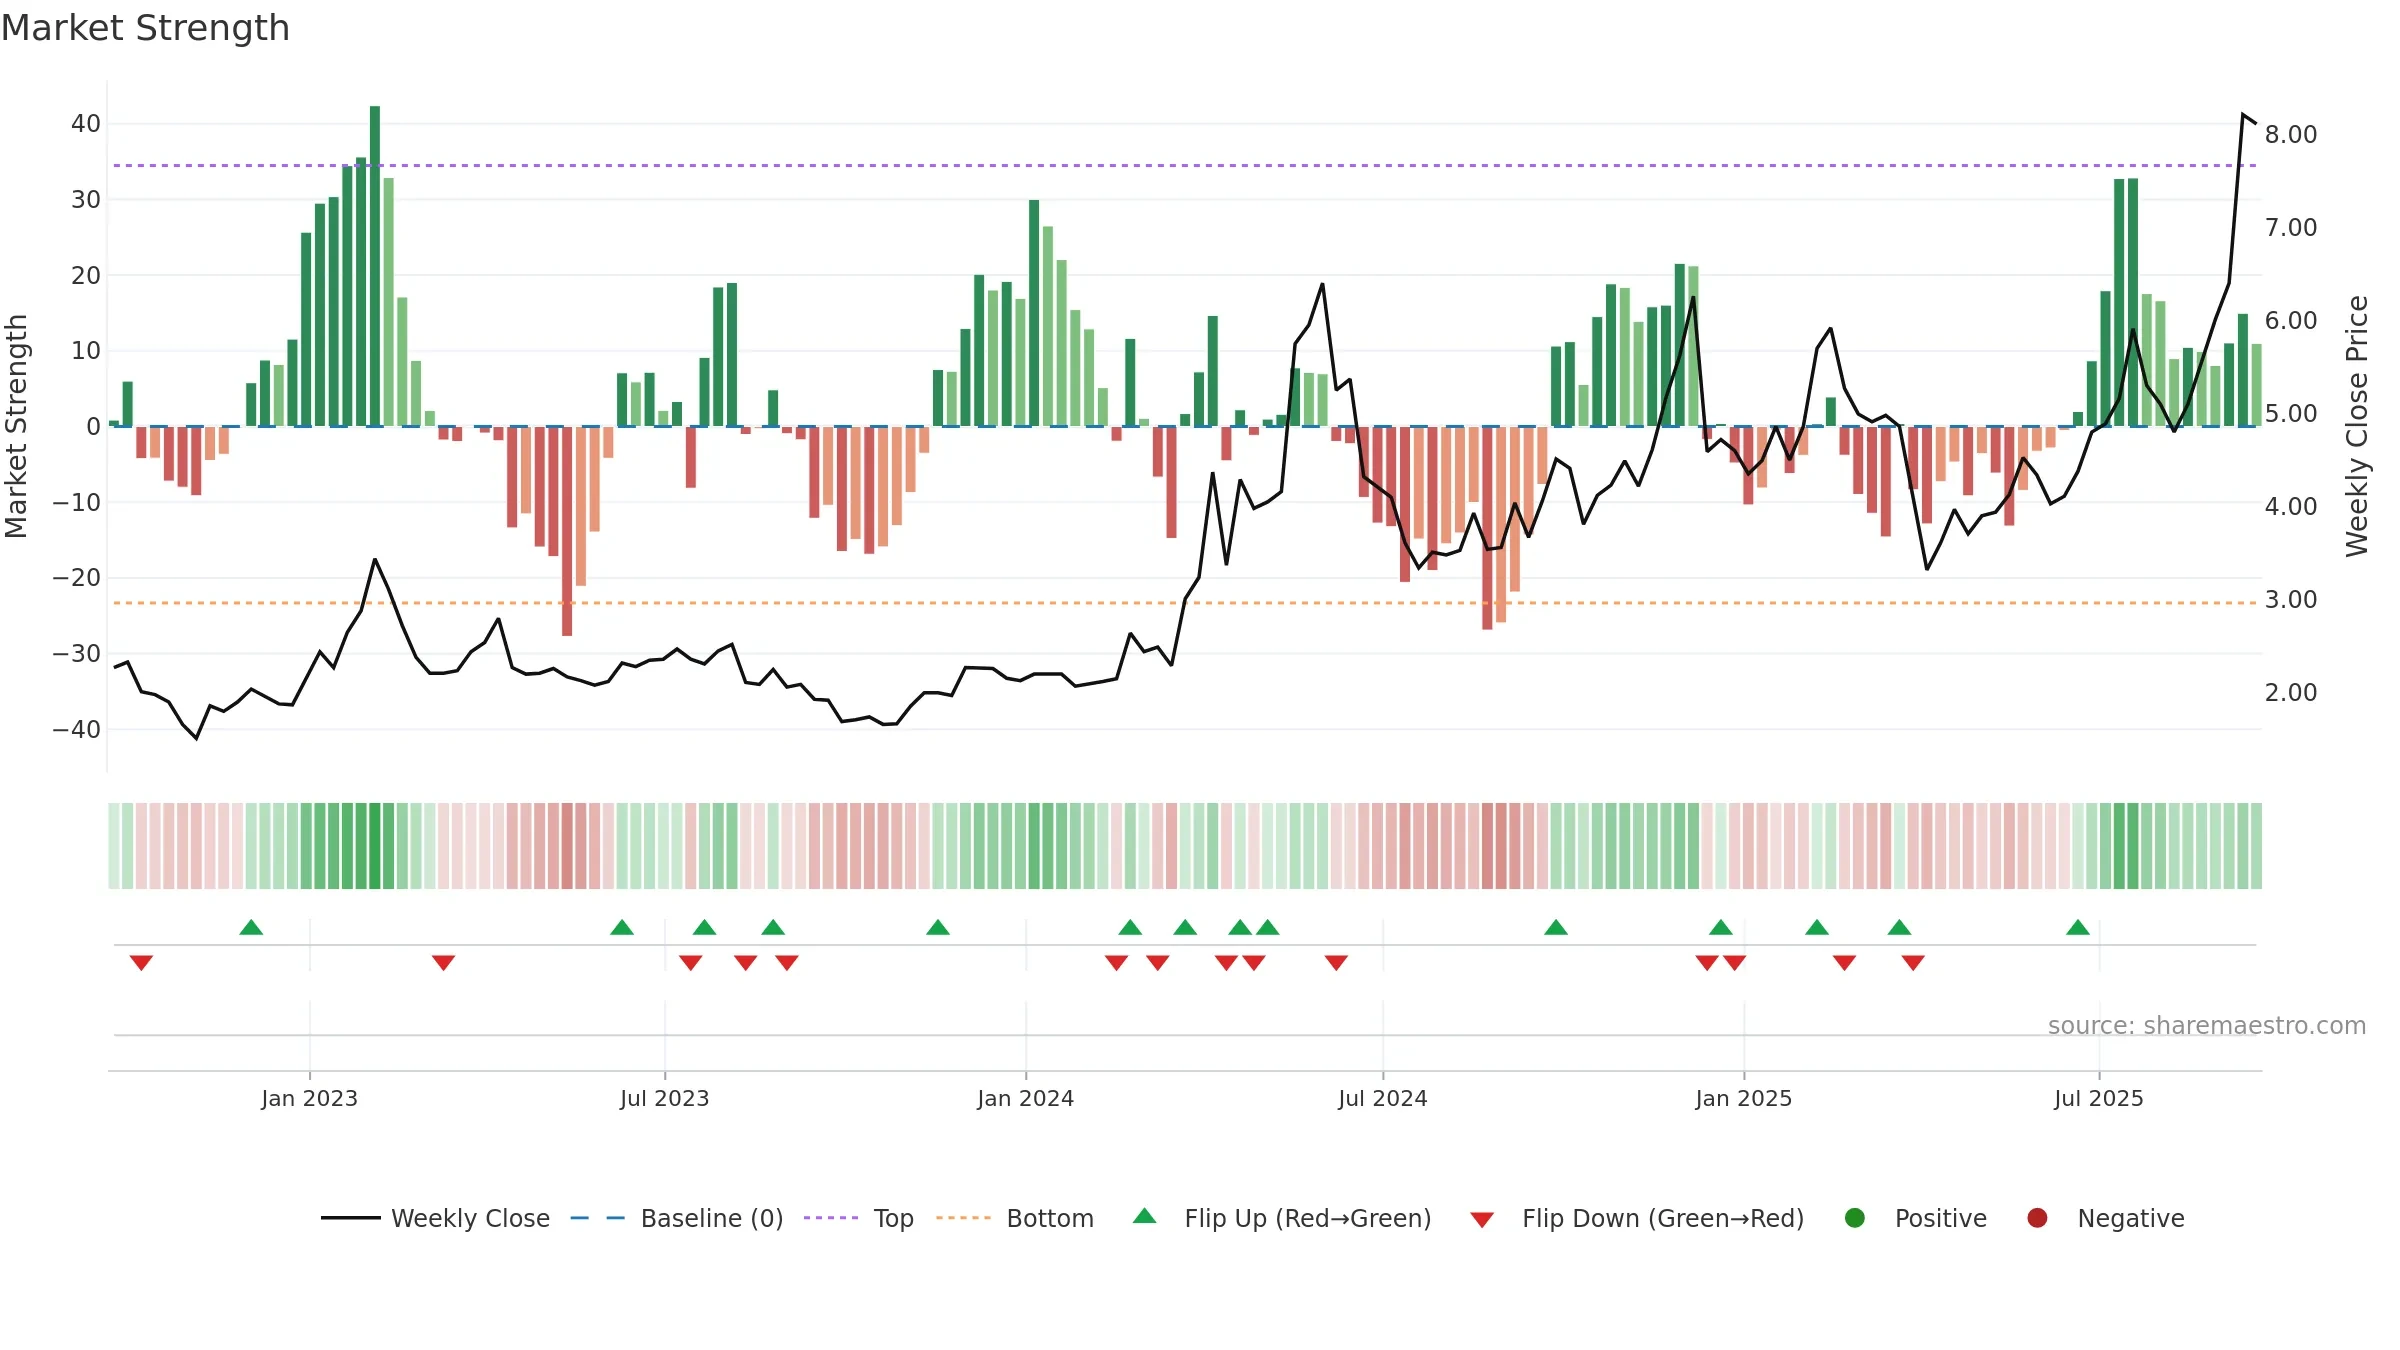
Task: Click the Jul 2025 axis label
Action: pos(2098,1098)
